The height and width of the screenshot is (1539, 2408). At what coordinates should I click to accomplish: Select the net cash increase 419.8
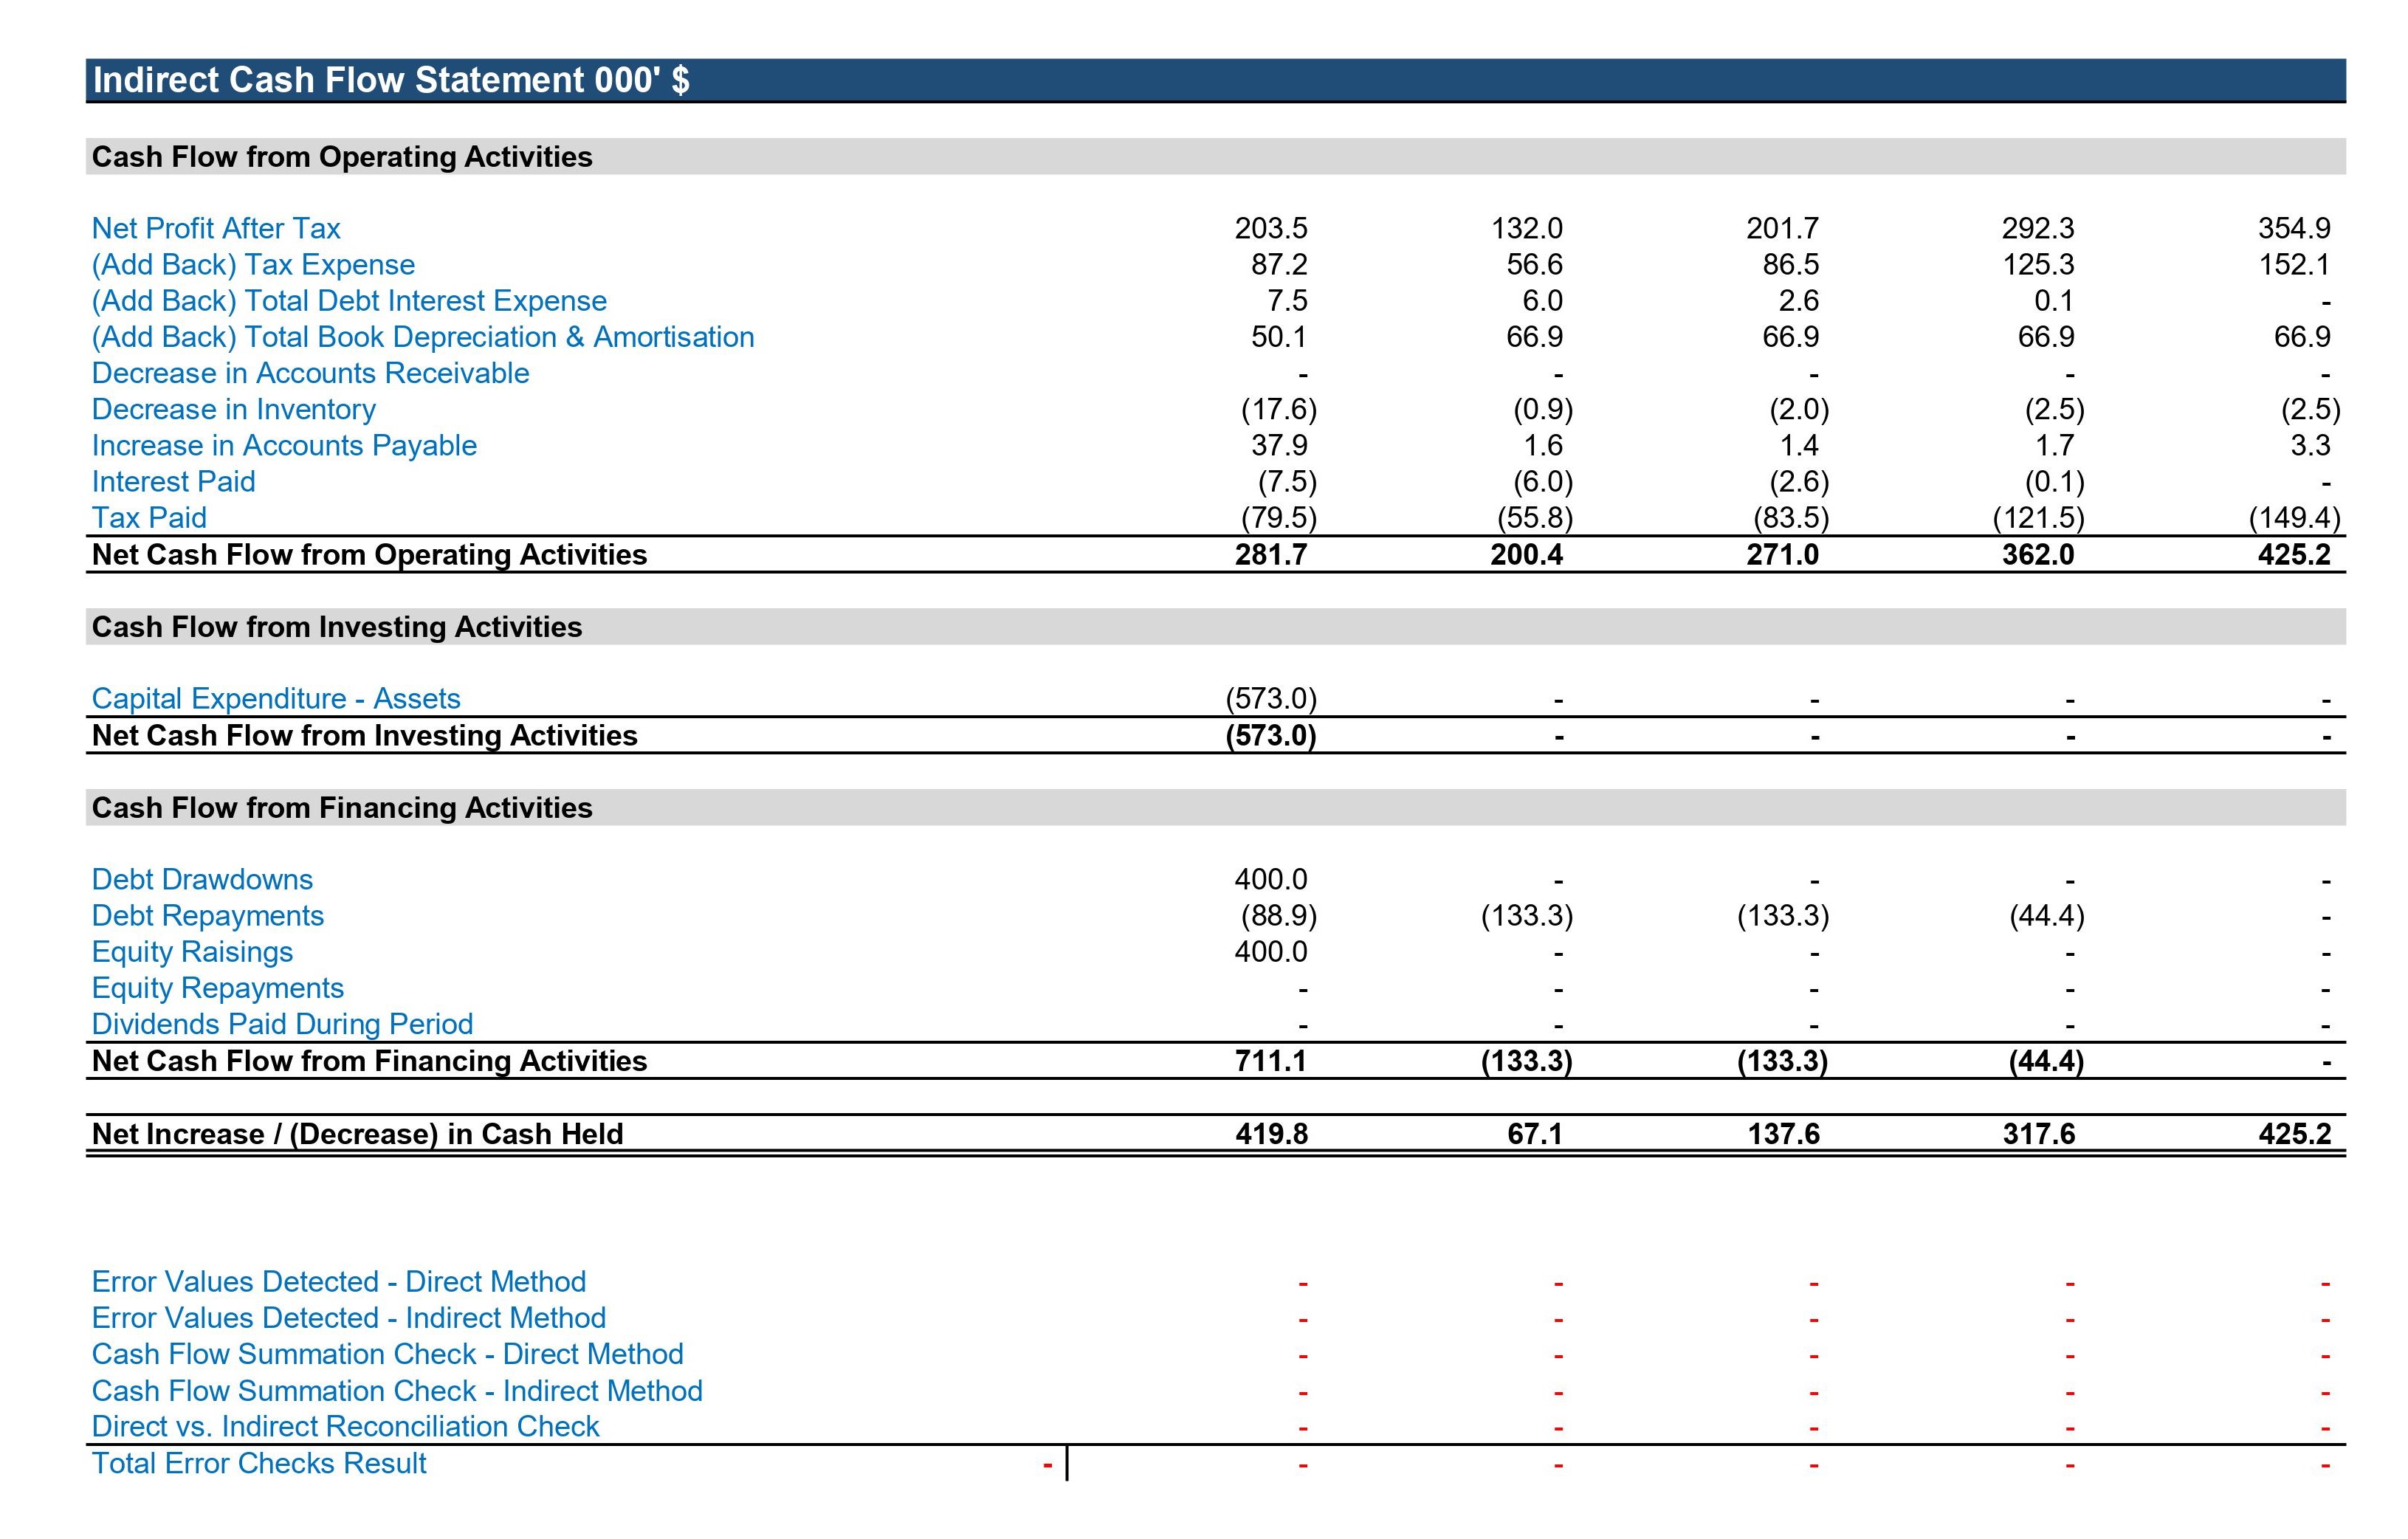1271,1134
